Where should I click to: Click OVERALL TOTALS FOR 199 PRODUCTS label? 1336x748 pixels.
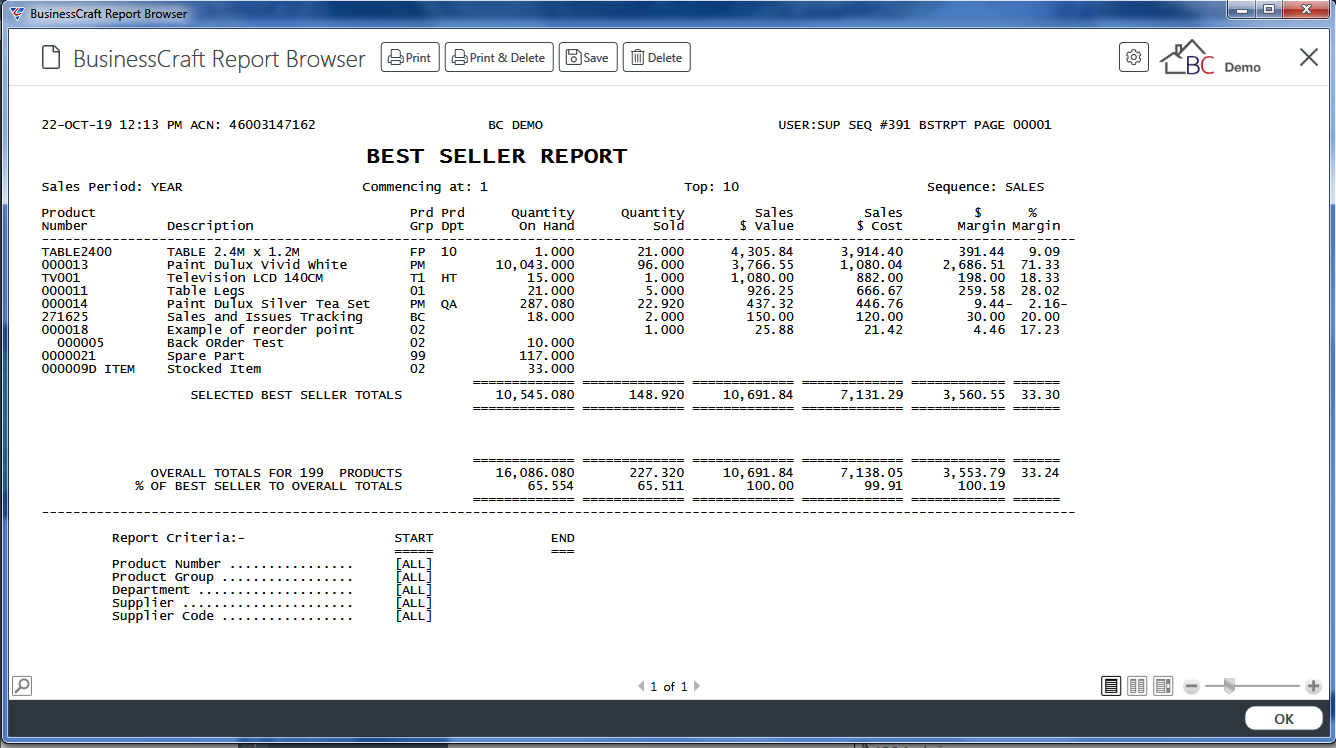276,473
